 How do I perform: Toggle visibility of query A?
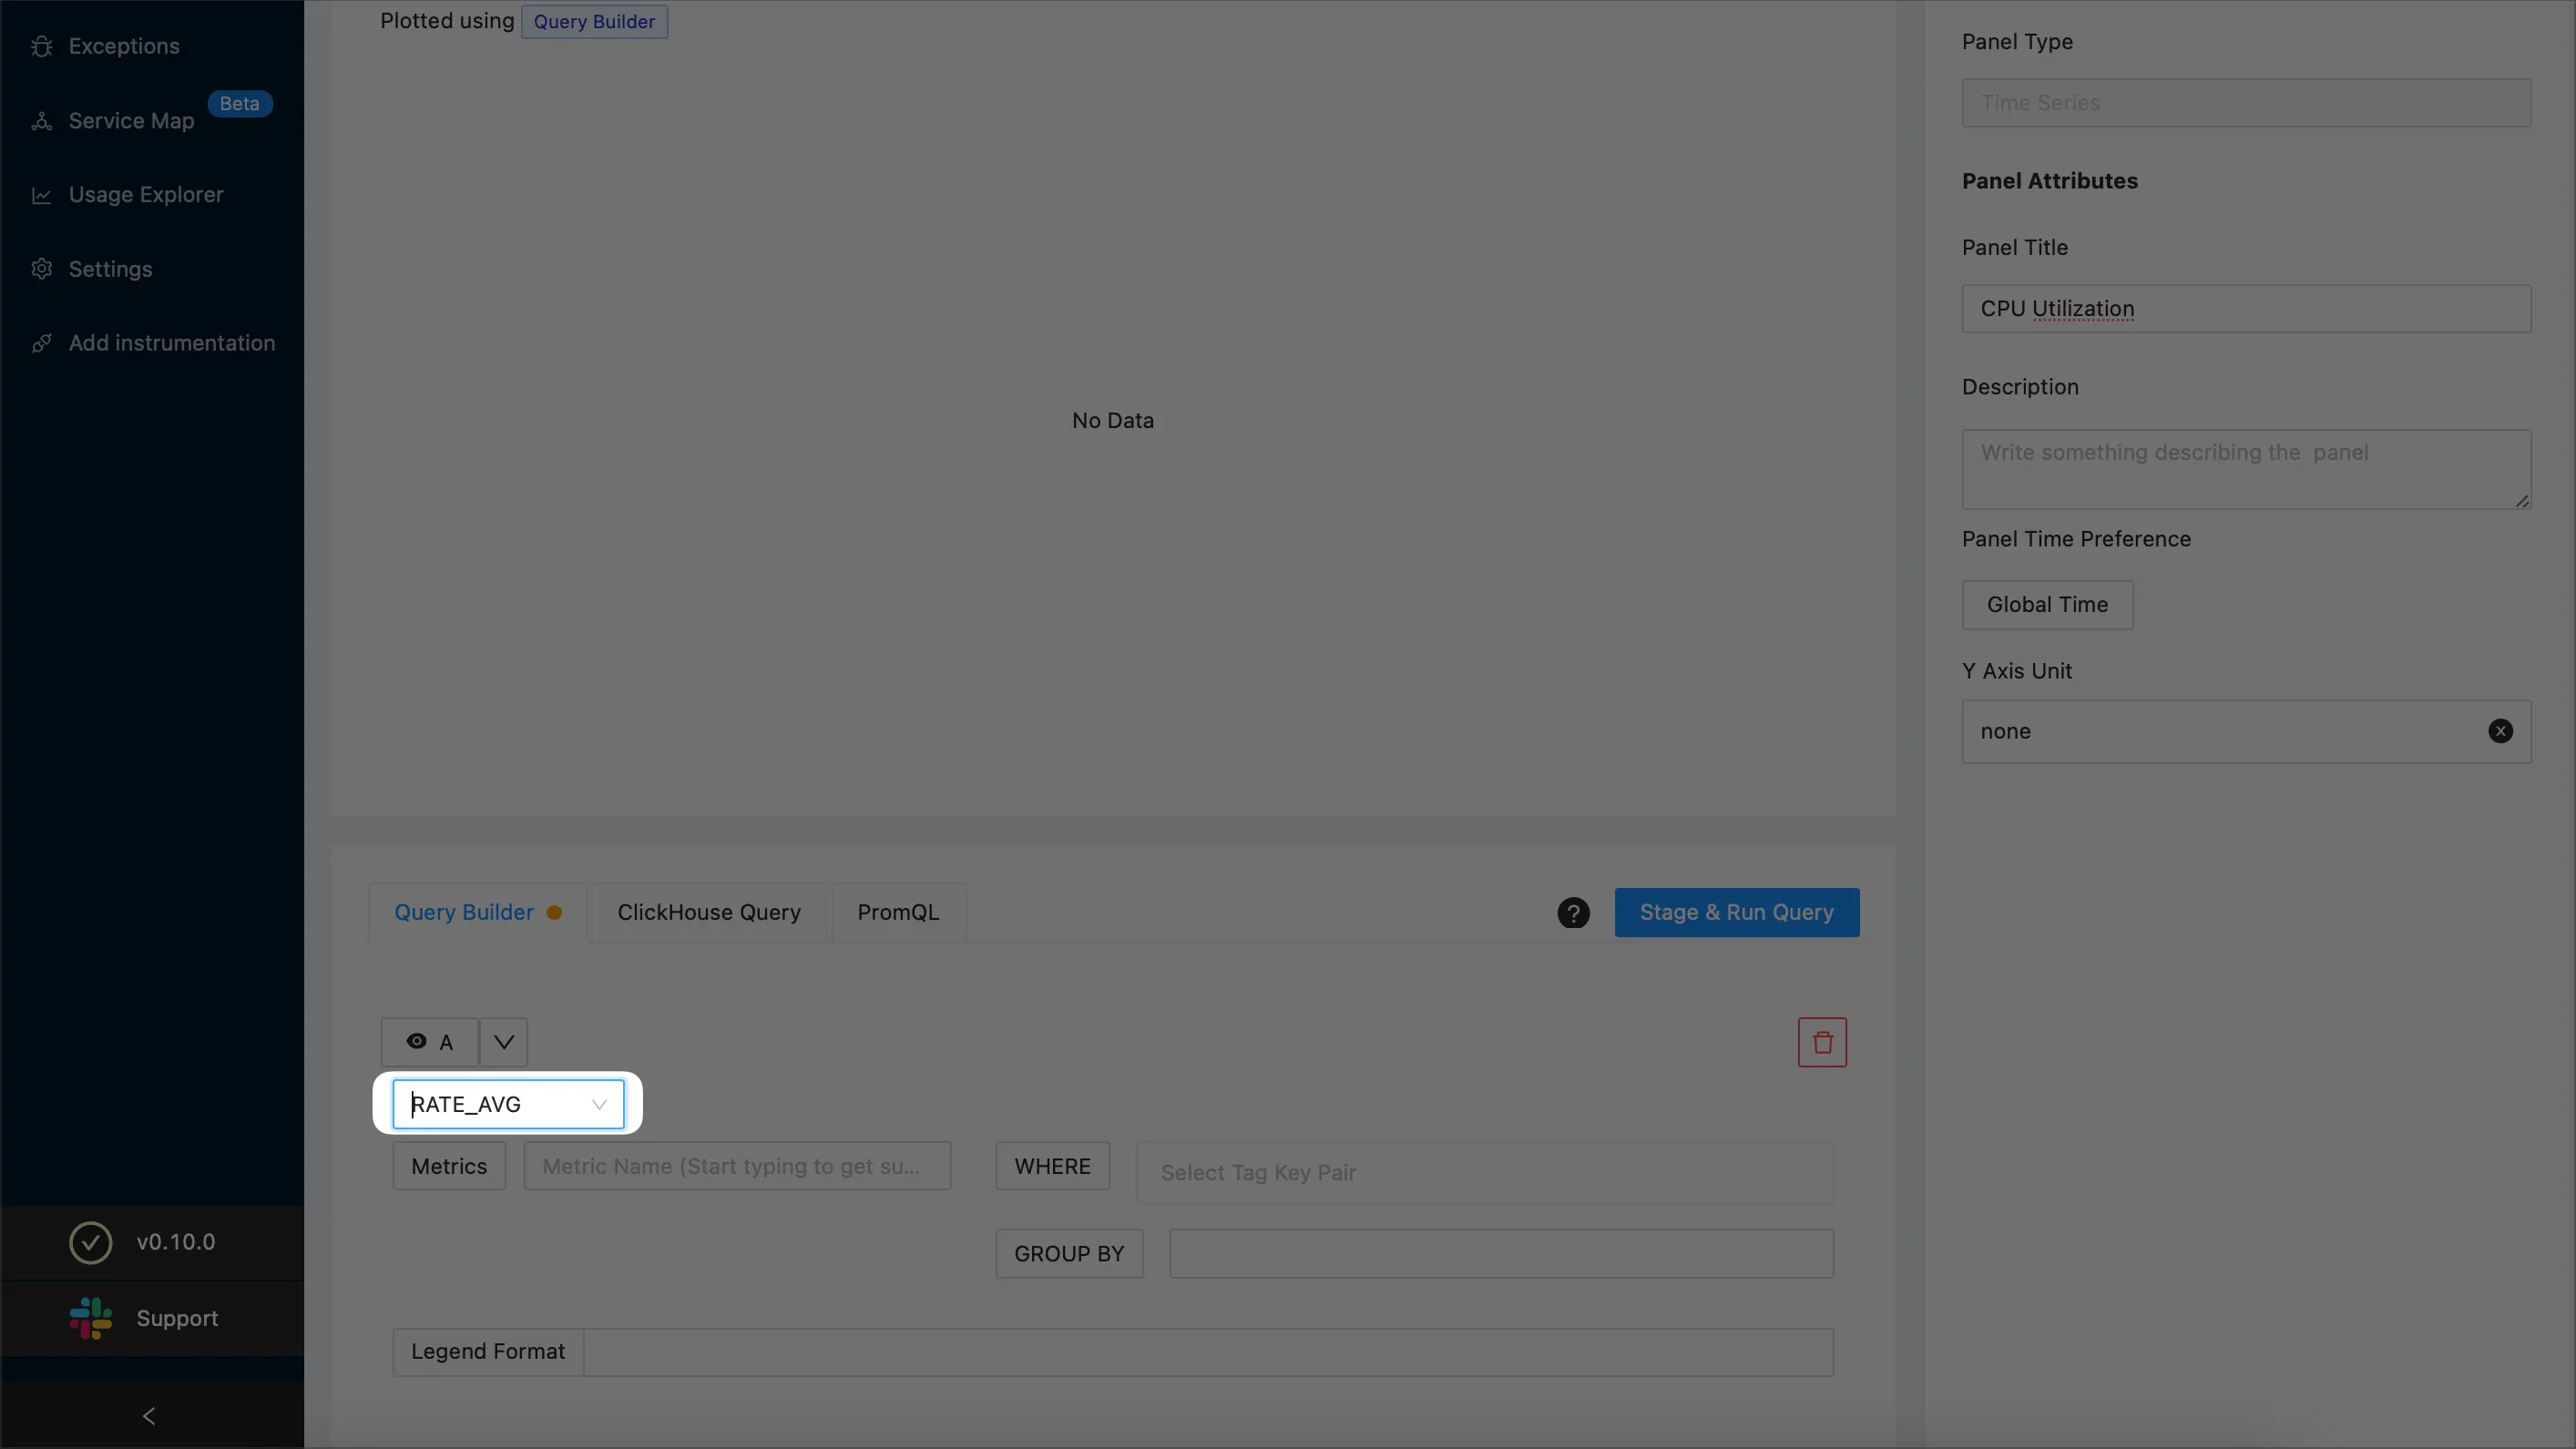click(429, 1042)
